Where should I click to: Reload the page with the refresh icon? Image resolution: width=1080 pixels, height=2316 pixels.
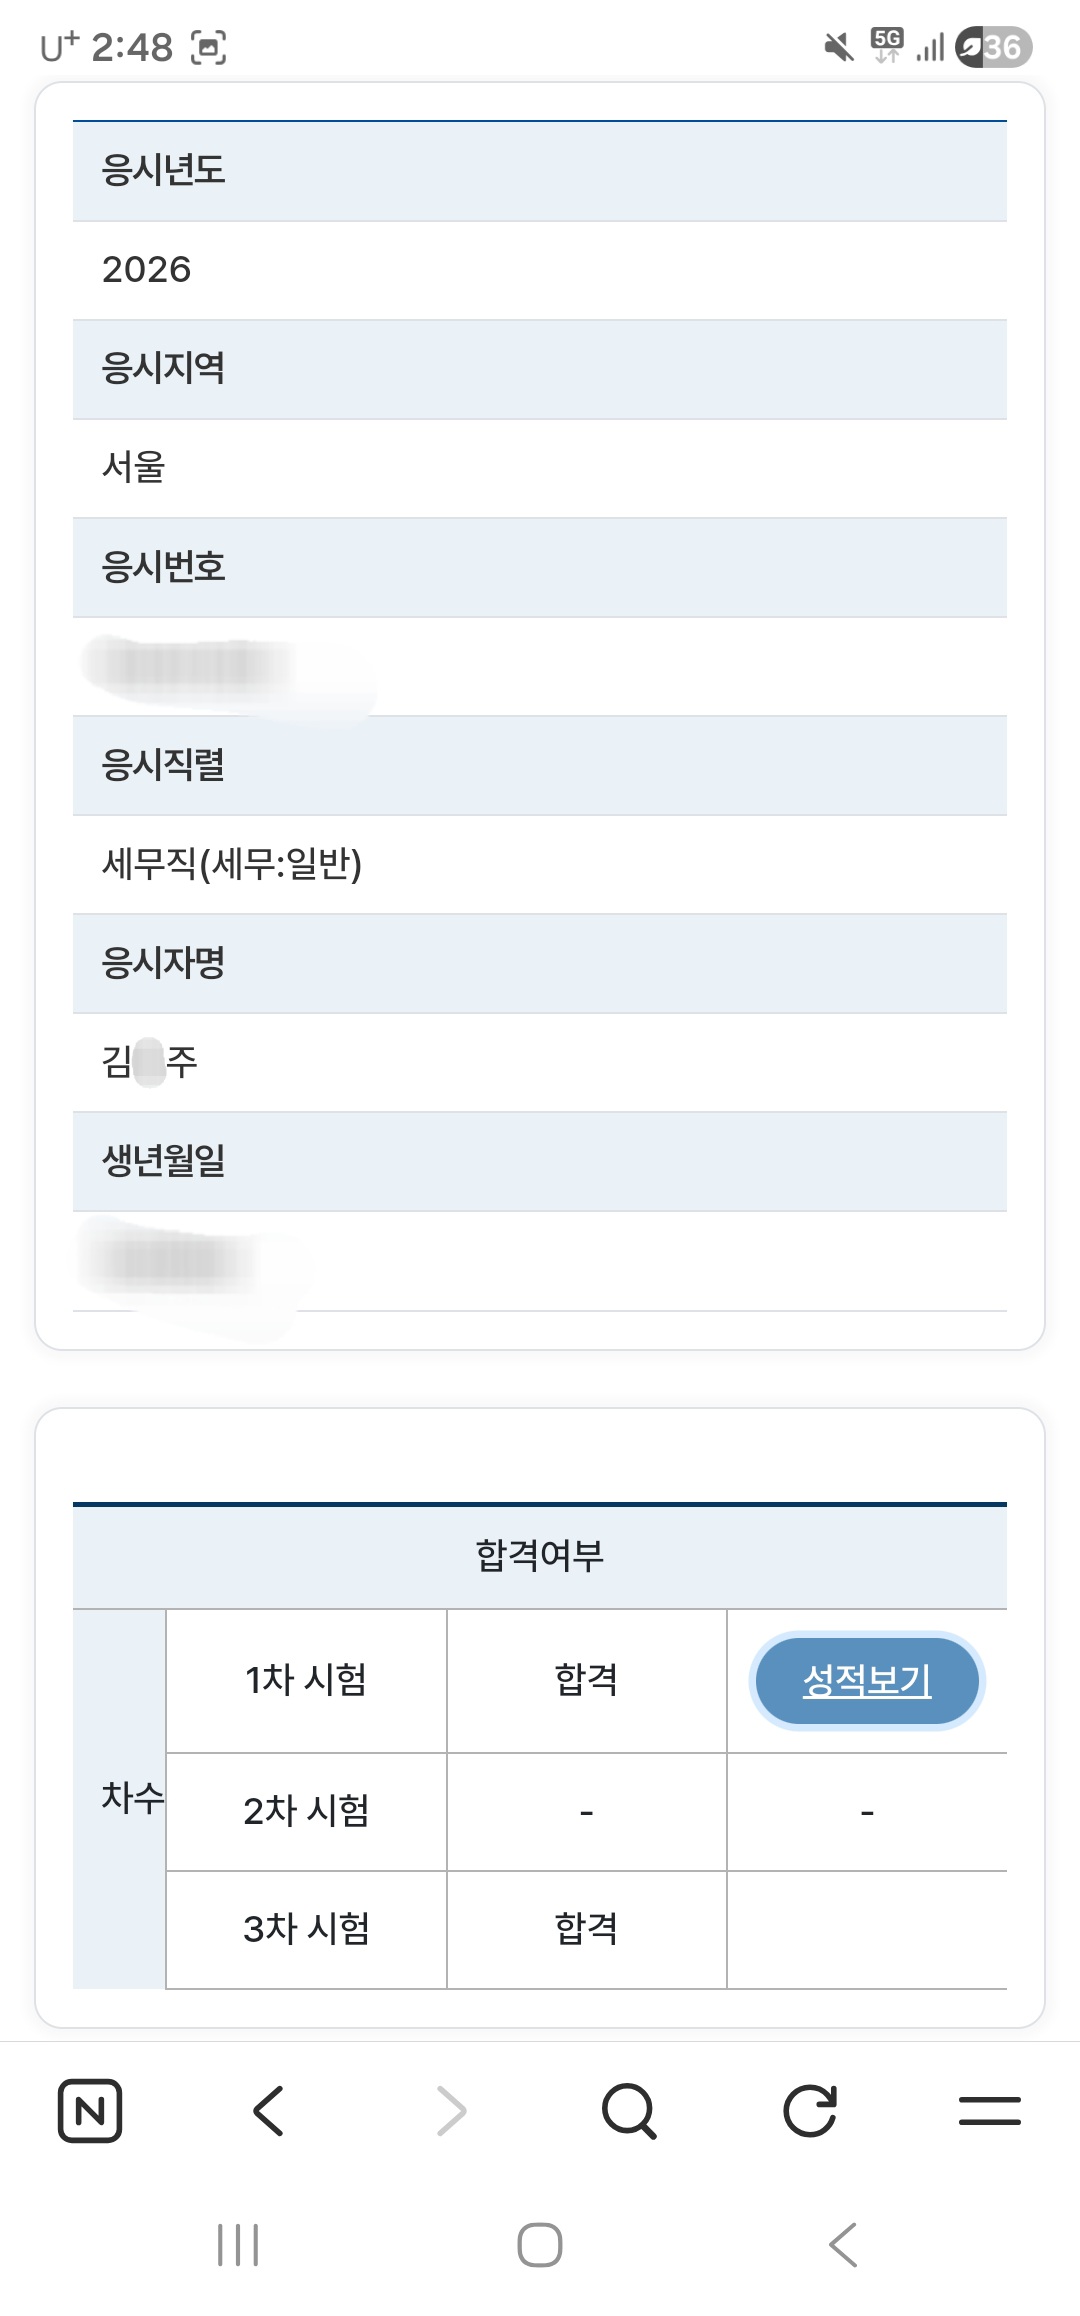(x=810, y=2111)
